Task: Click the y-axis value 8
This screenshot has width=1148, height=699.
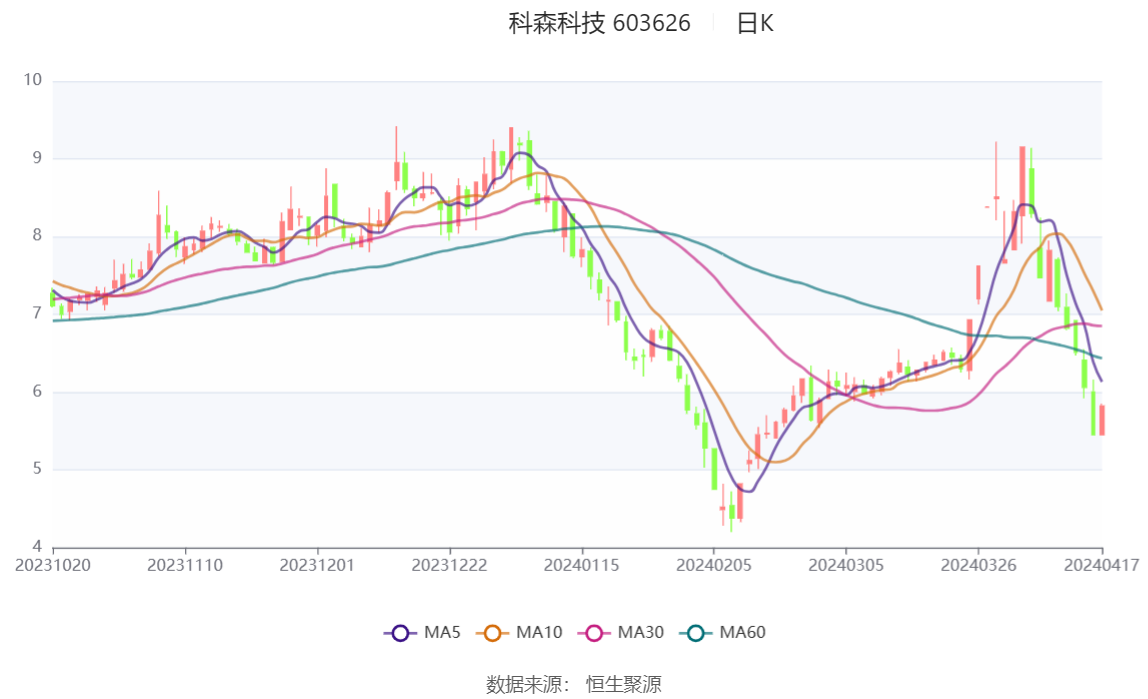Action: (x=37, y=236)
